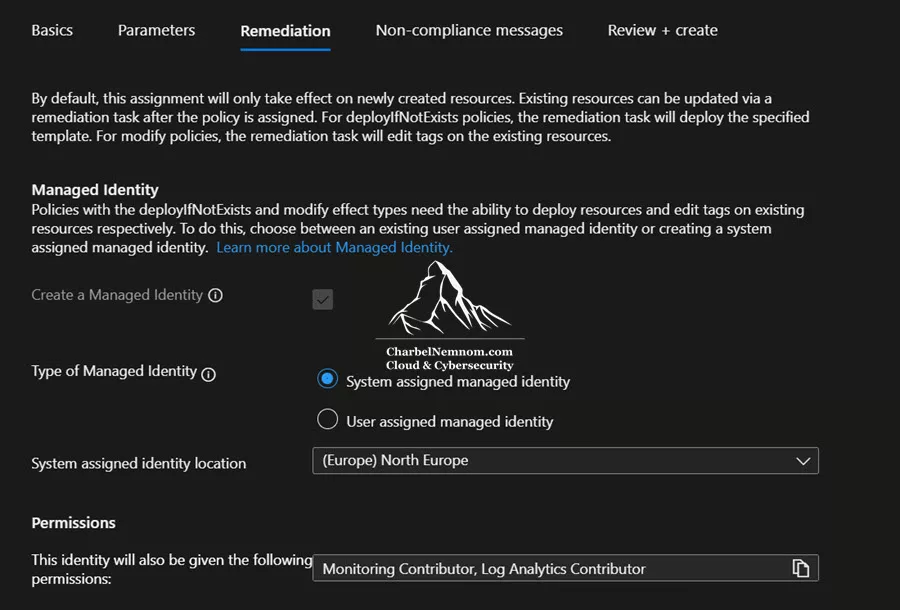
Task: Click the User assigned managed identity option text
Action: (x=449, y=422)
